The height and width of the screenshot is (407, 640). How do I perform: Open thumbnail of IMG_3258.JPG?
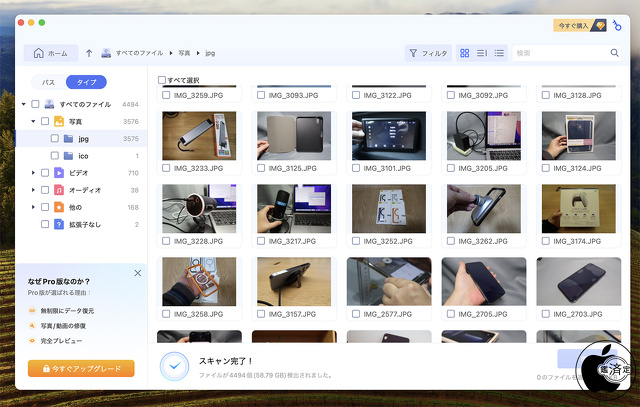(x=199, y=282)
